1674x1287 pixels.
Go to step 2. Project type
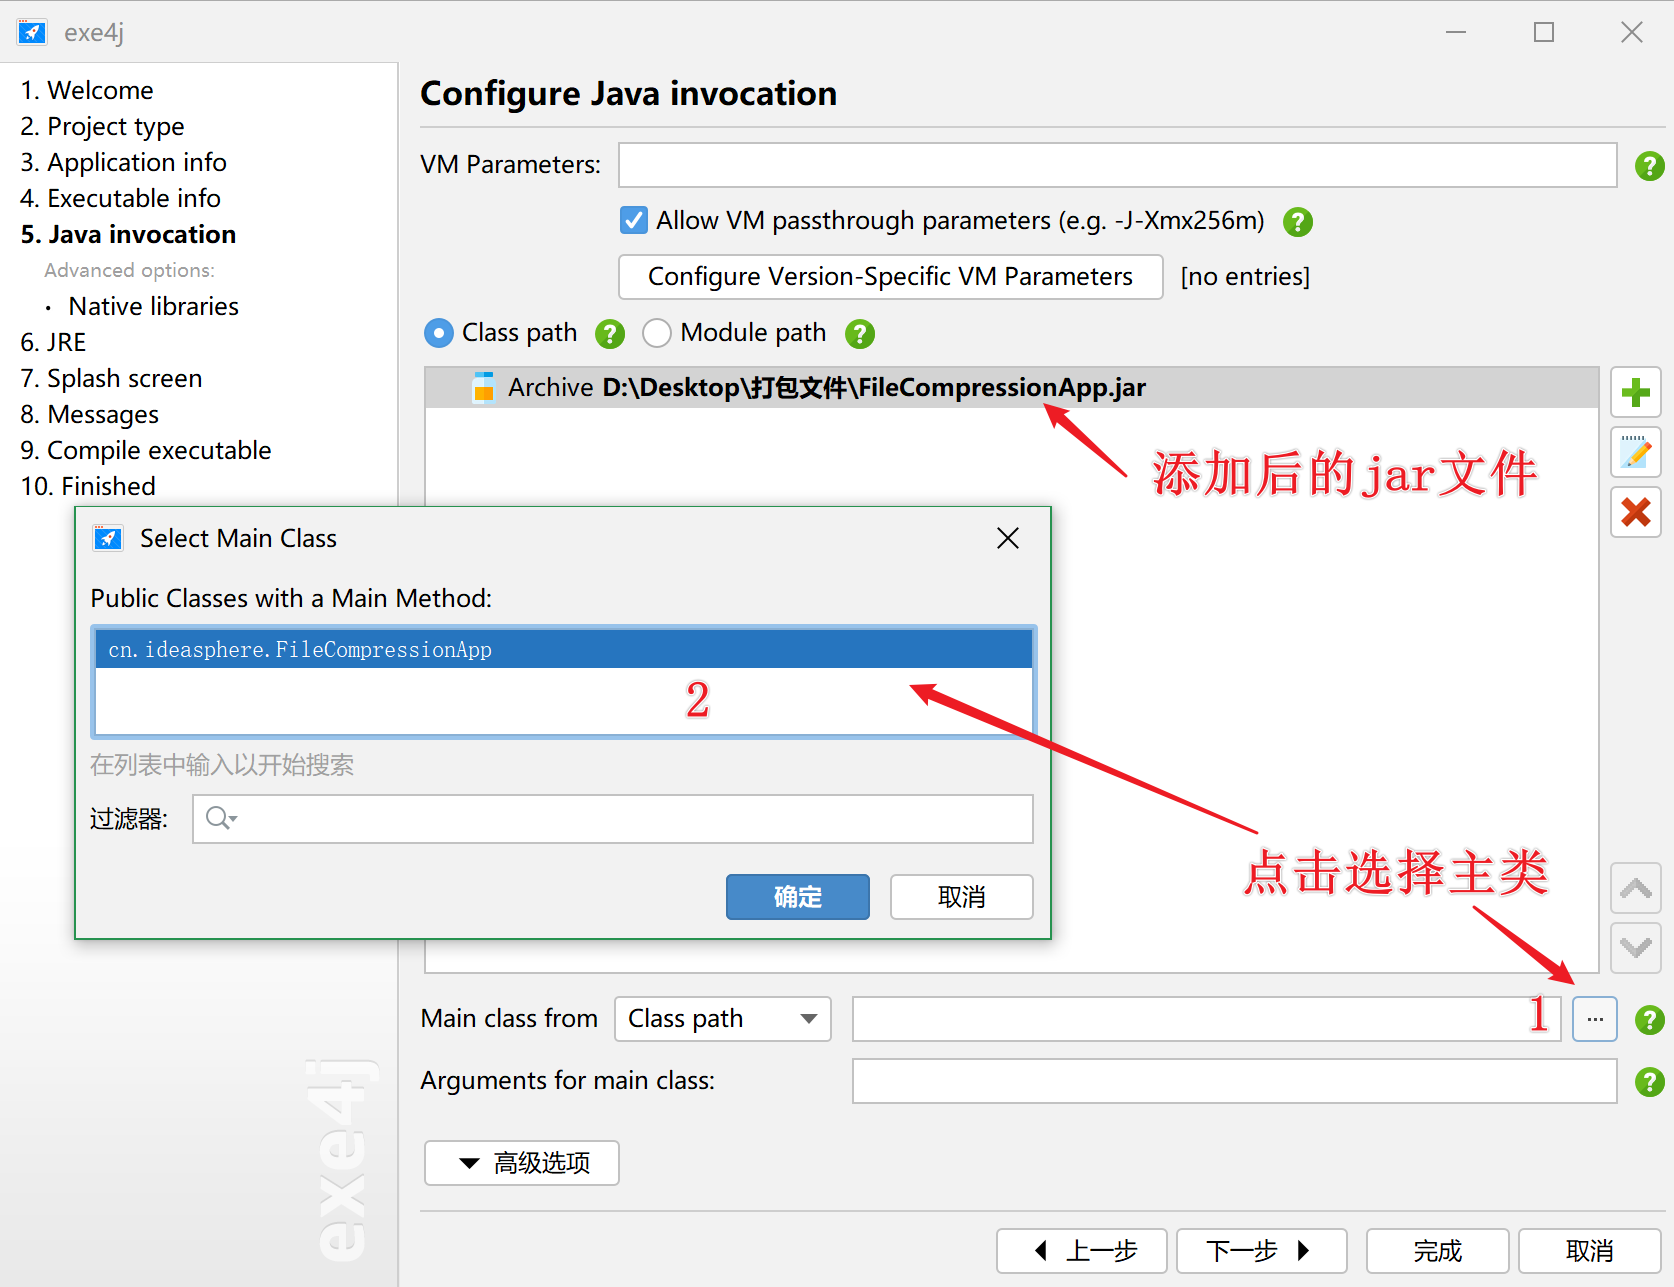pos(103,126)
